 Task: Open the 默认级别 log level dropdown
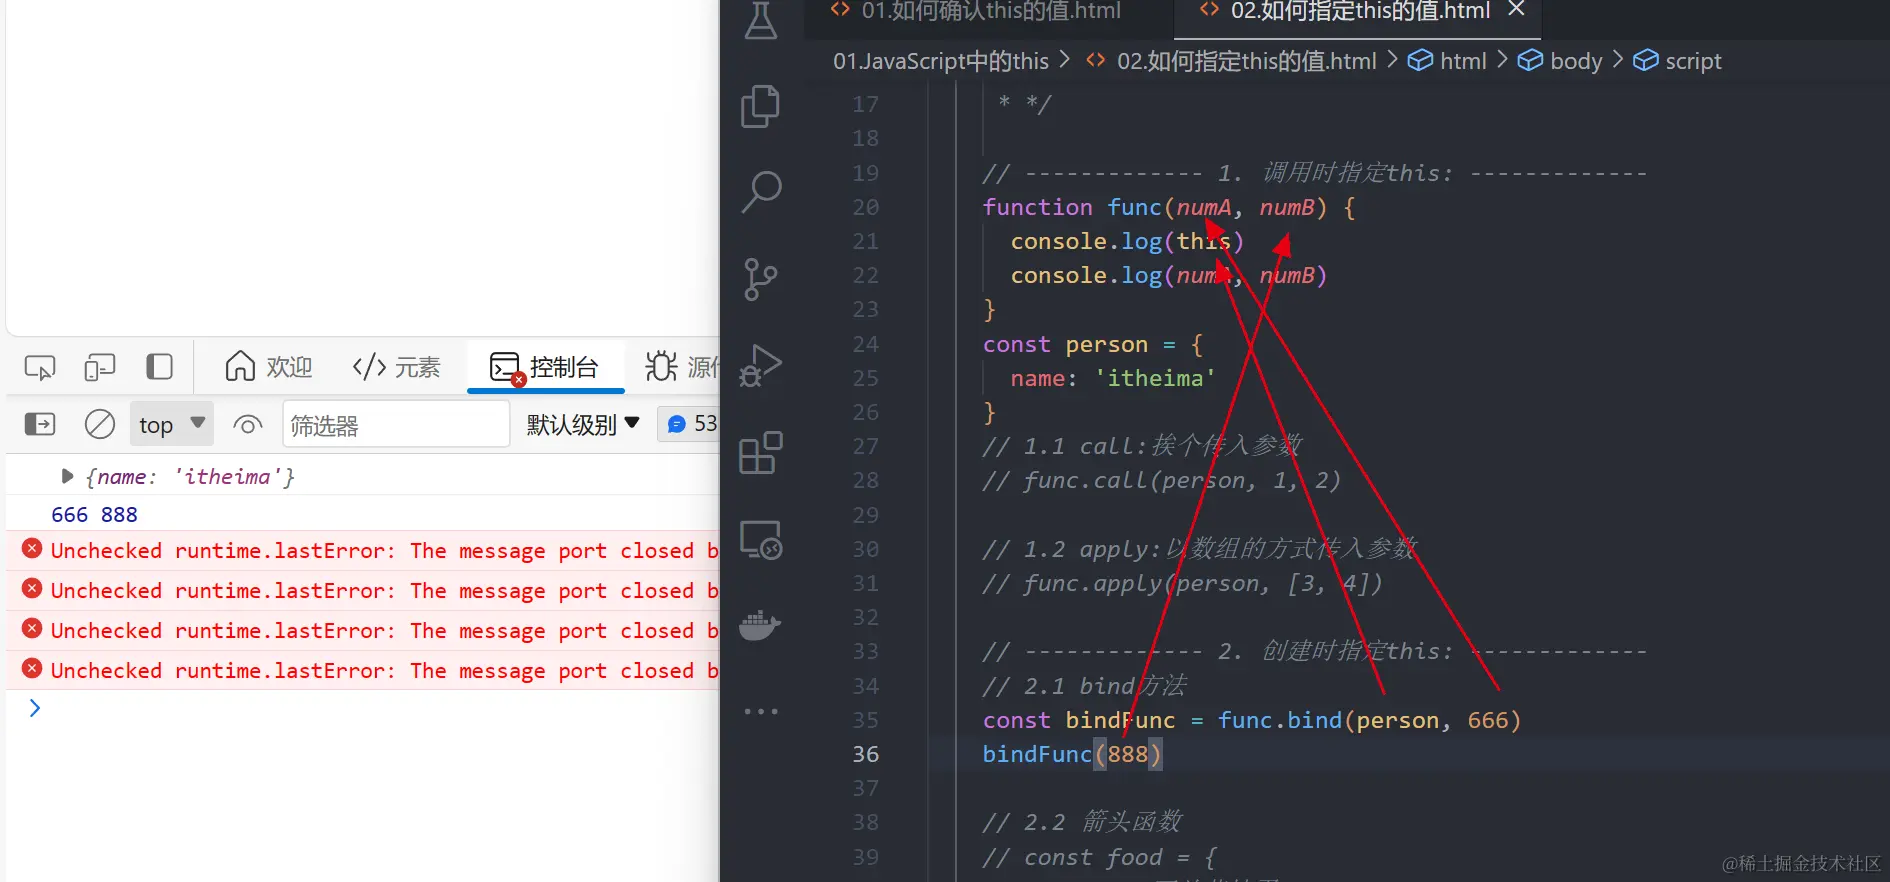coord(583,425)
